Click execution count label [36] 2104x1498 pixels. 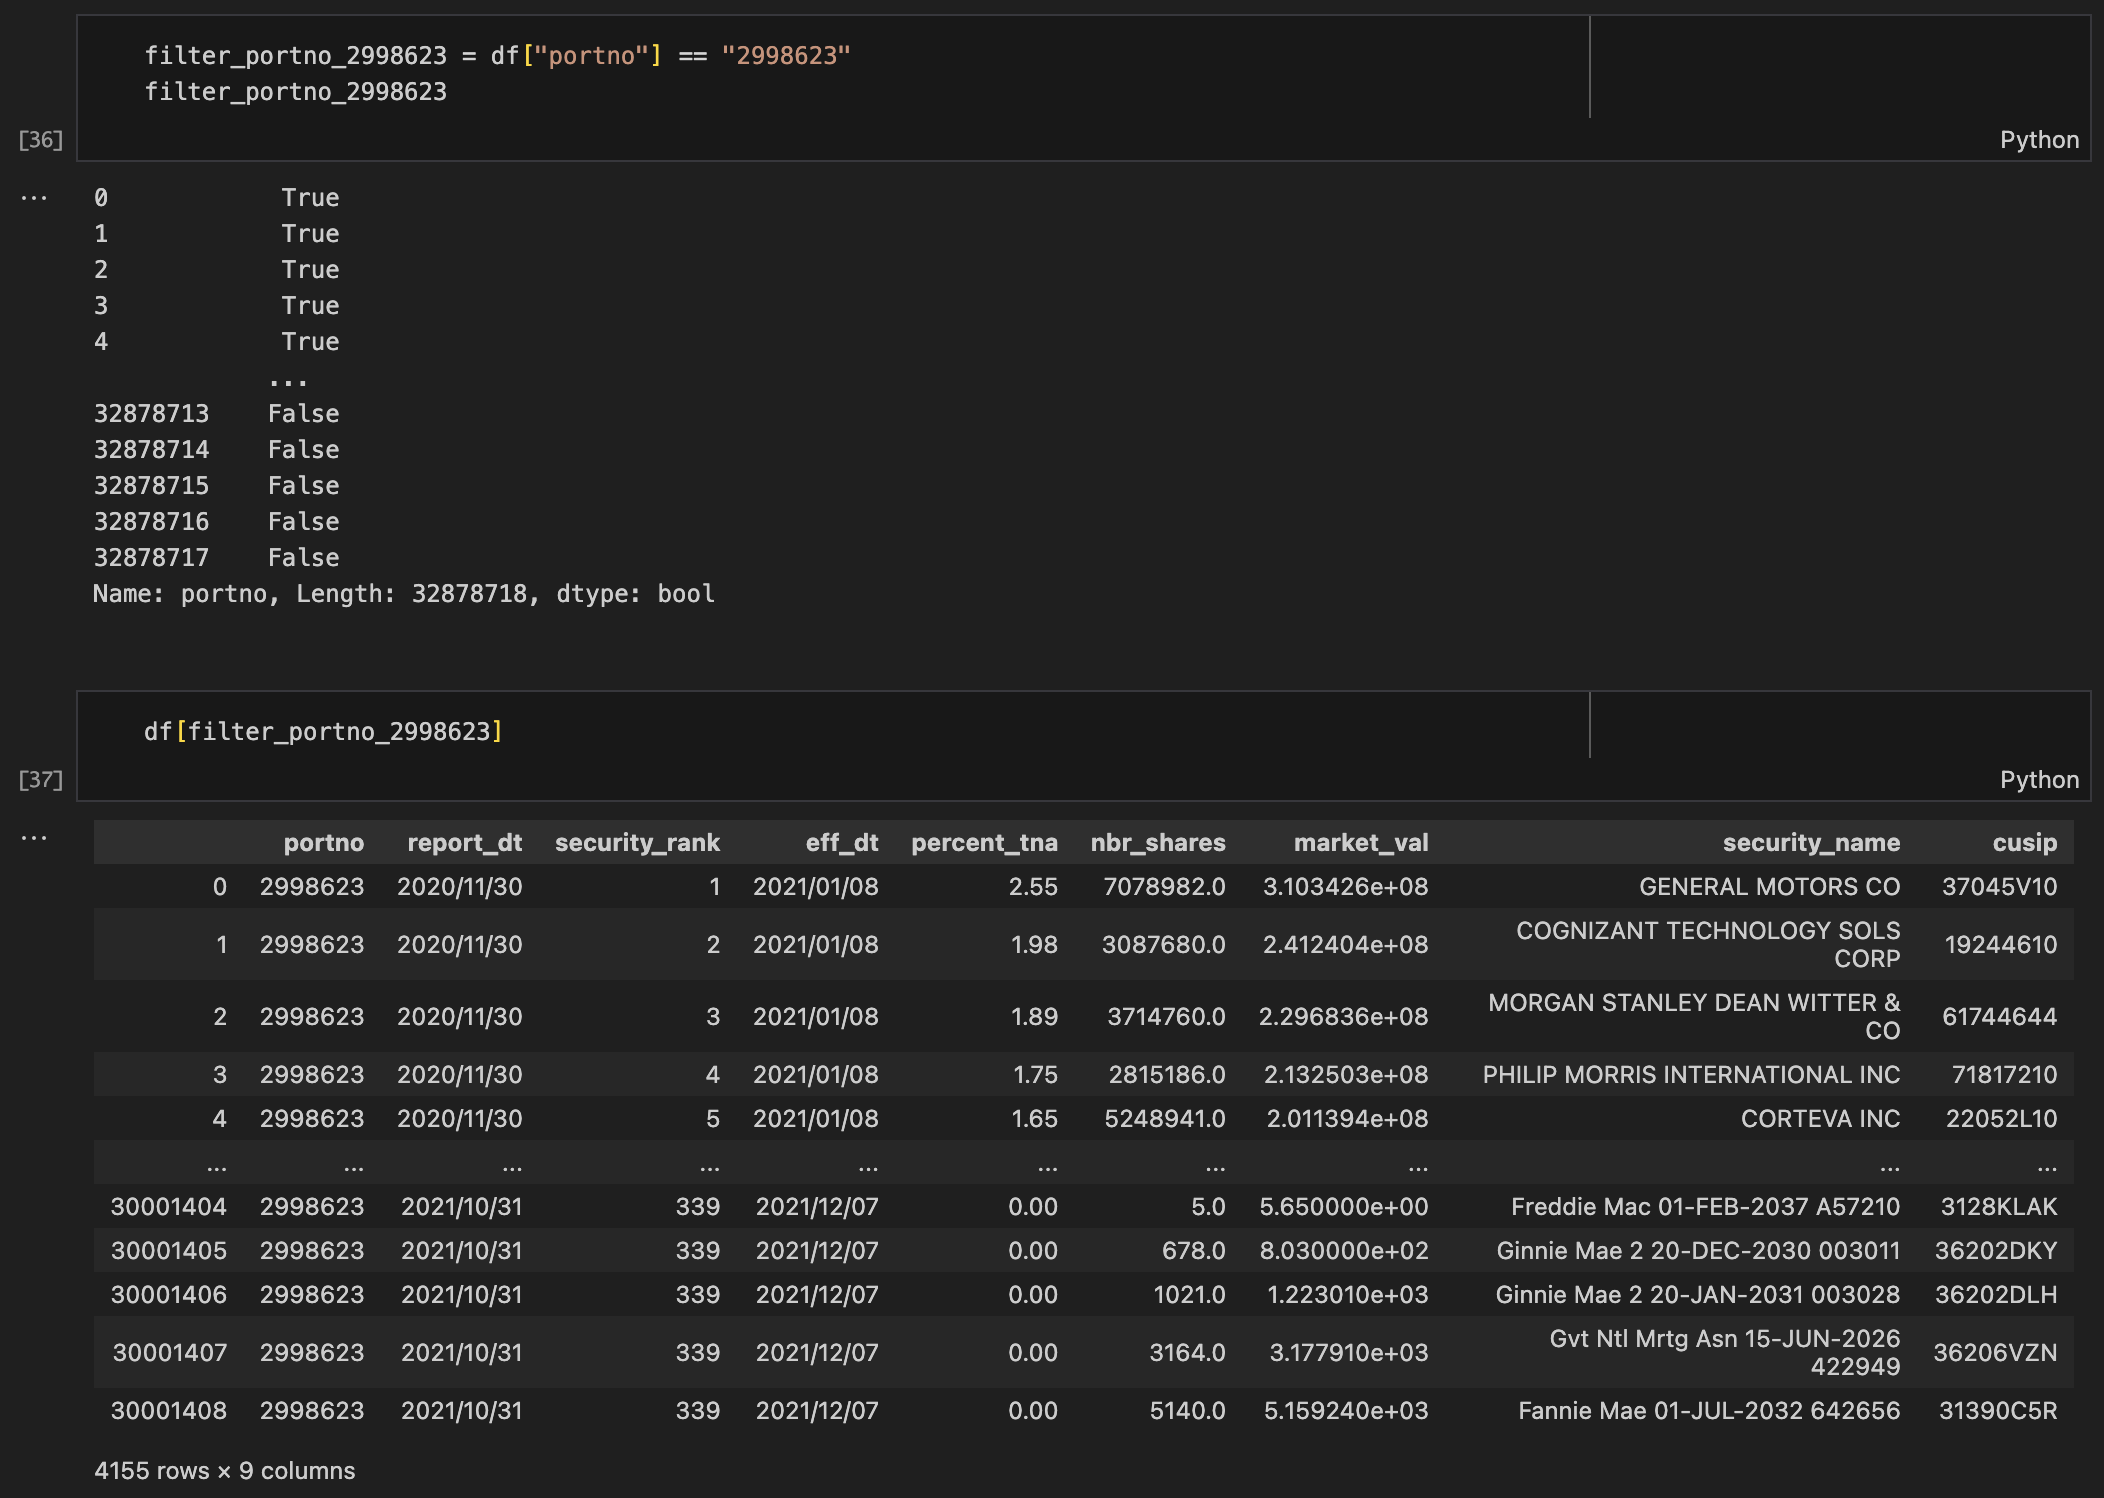pos(41,140)
